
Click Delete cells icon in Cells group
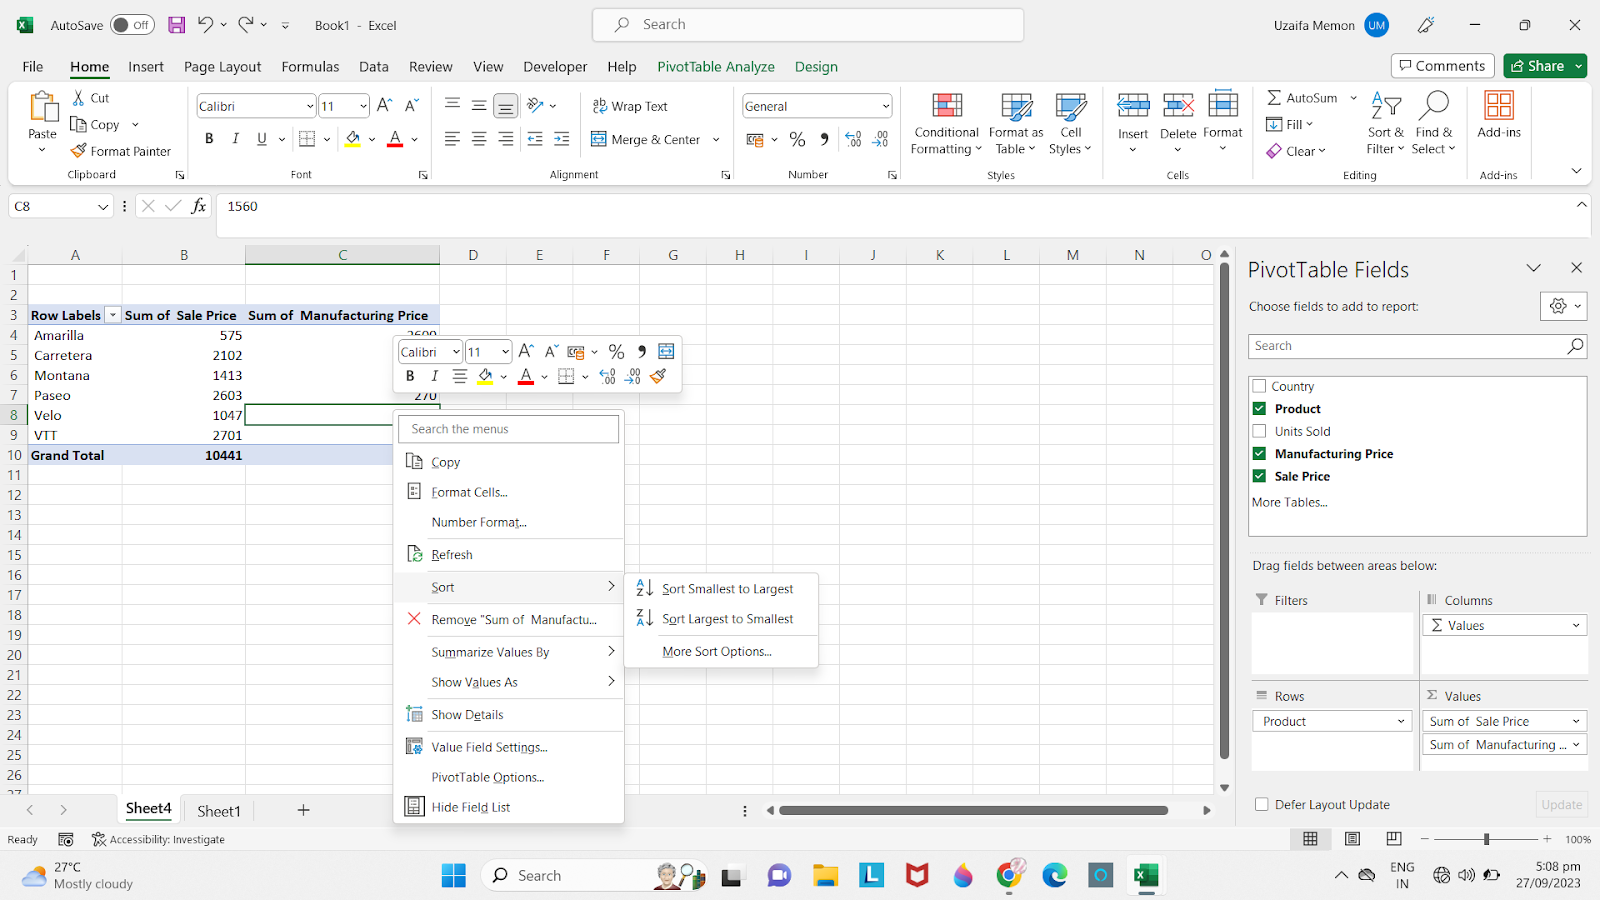[1178, 105]
